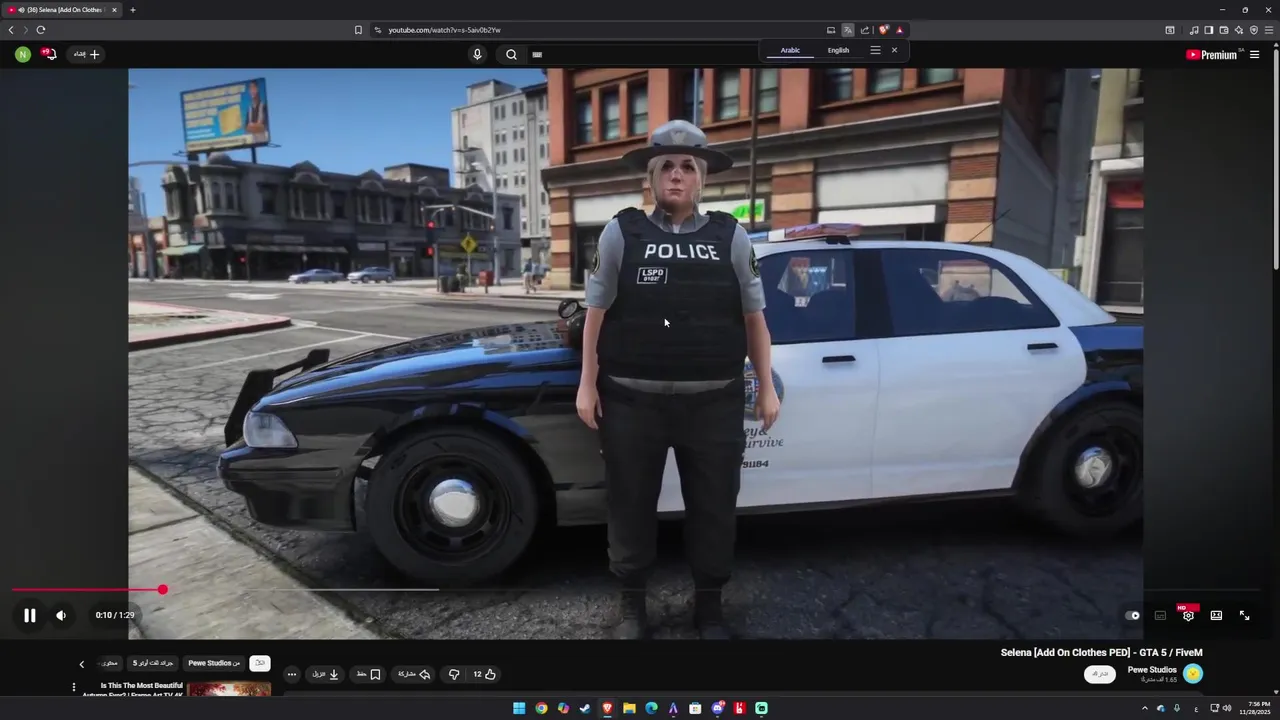
Task: Click the YouTube search magnifier icon
Action: (x=511, y=55)
